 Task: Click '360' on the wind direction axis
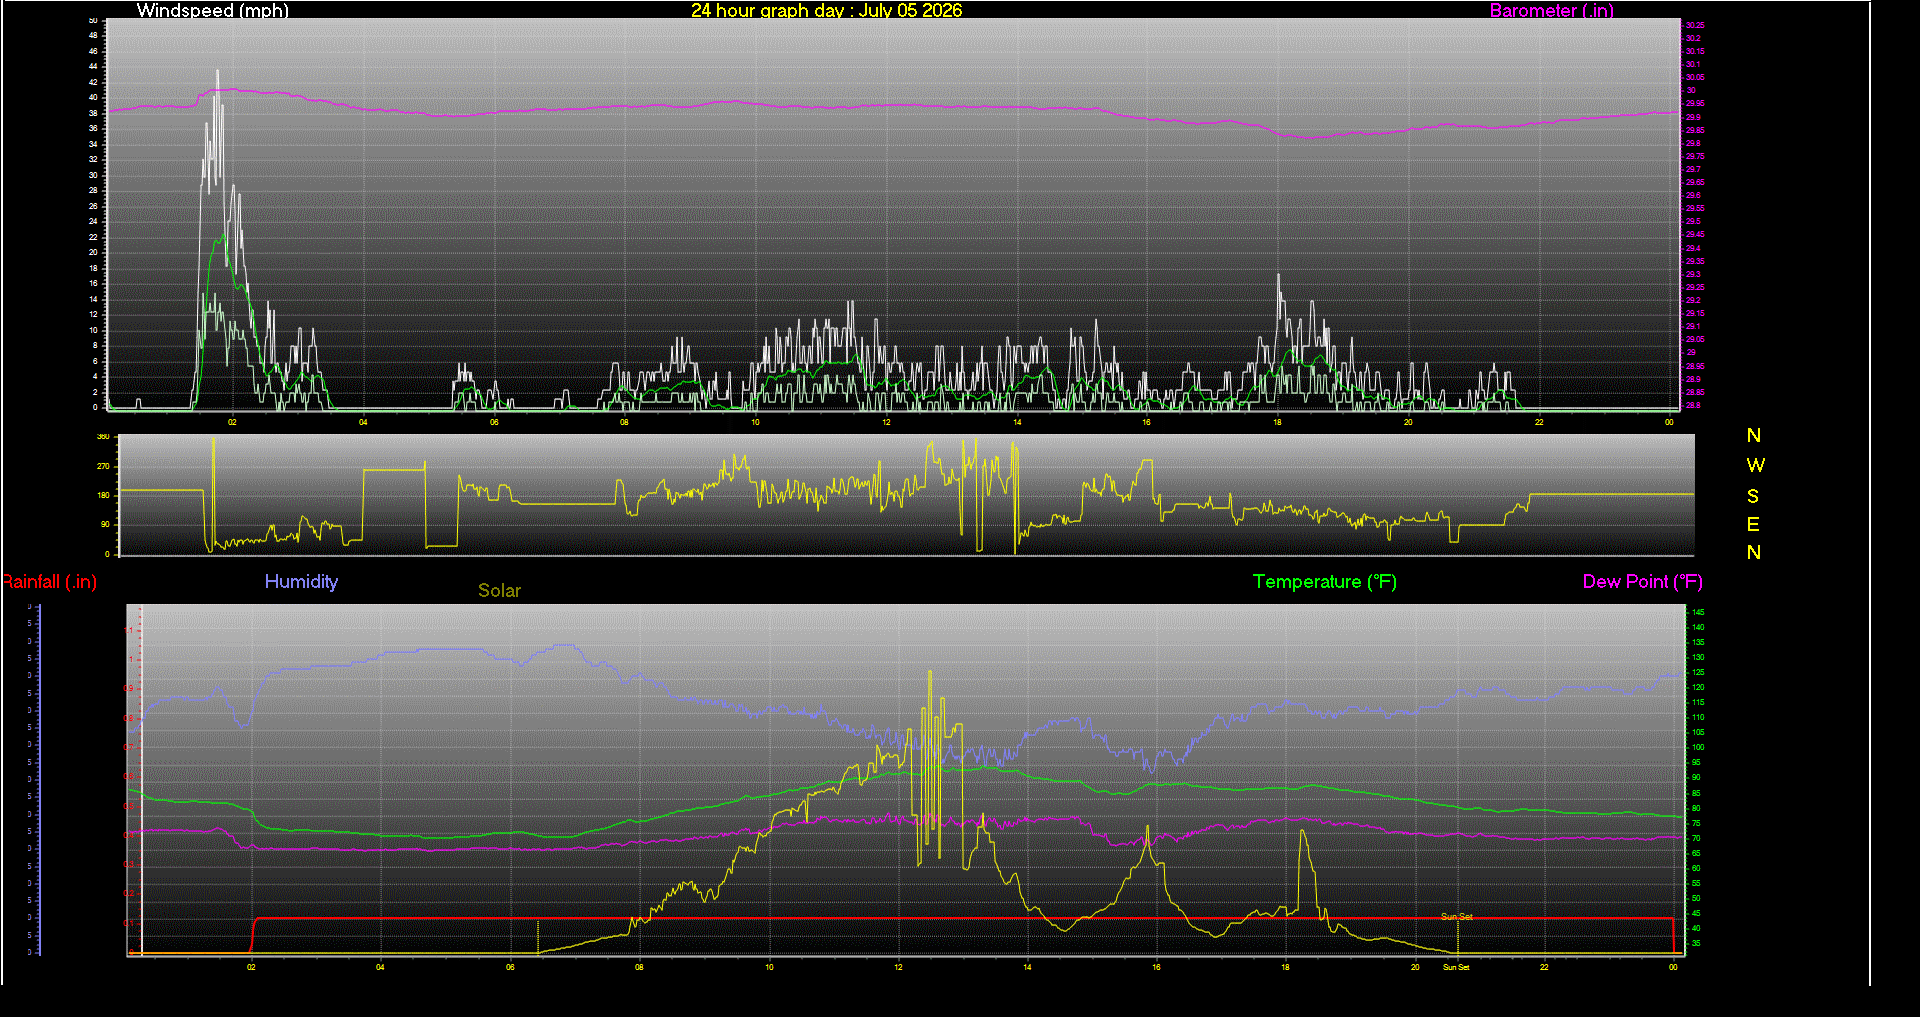click(x=103, y=437)
